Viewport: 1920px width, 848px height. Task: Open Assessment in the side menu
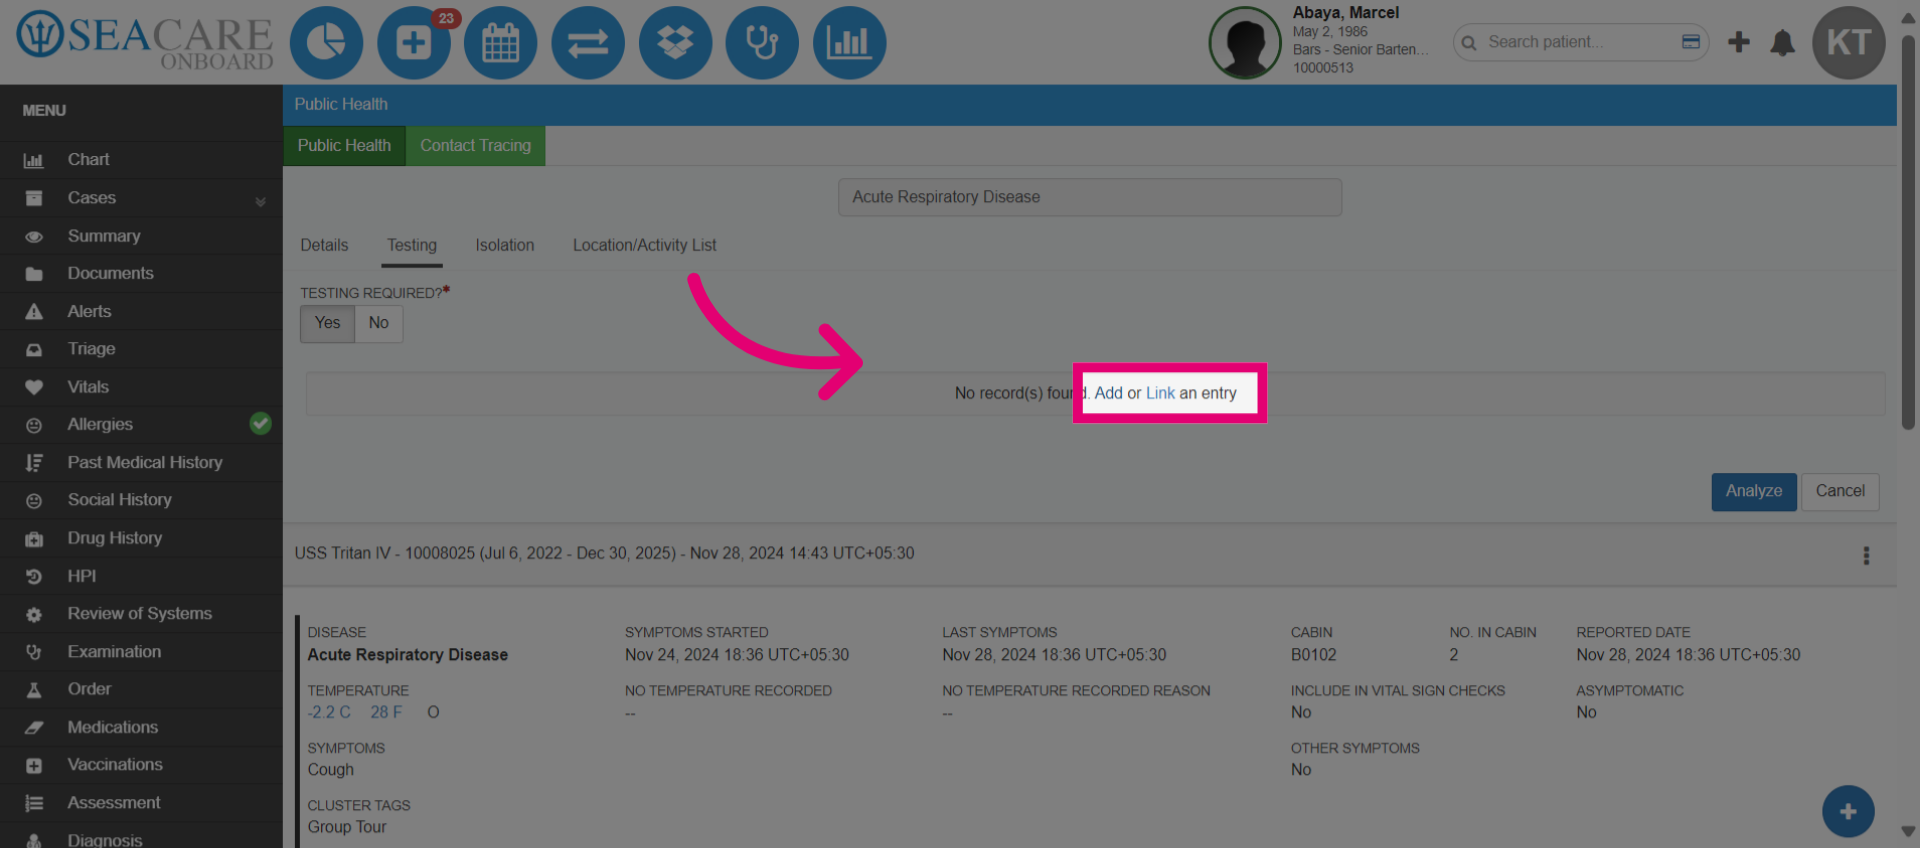tap(141, 802)
